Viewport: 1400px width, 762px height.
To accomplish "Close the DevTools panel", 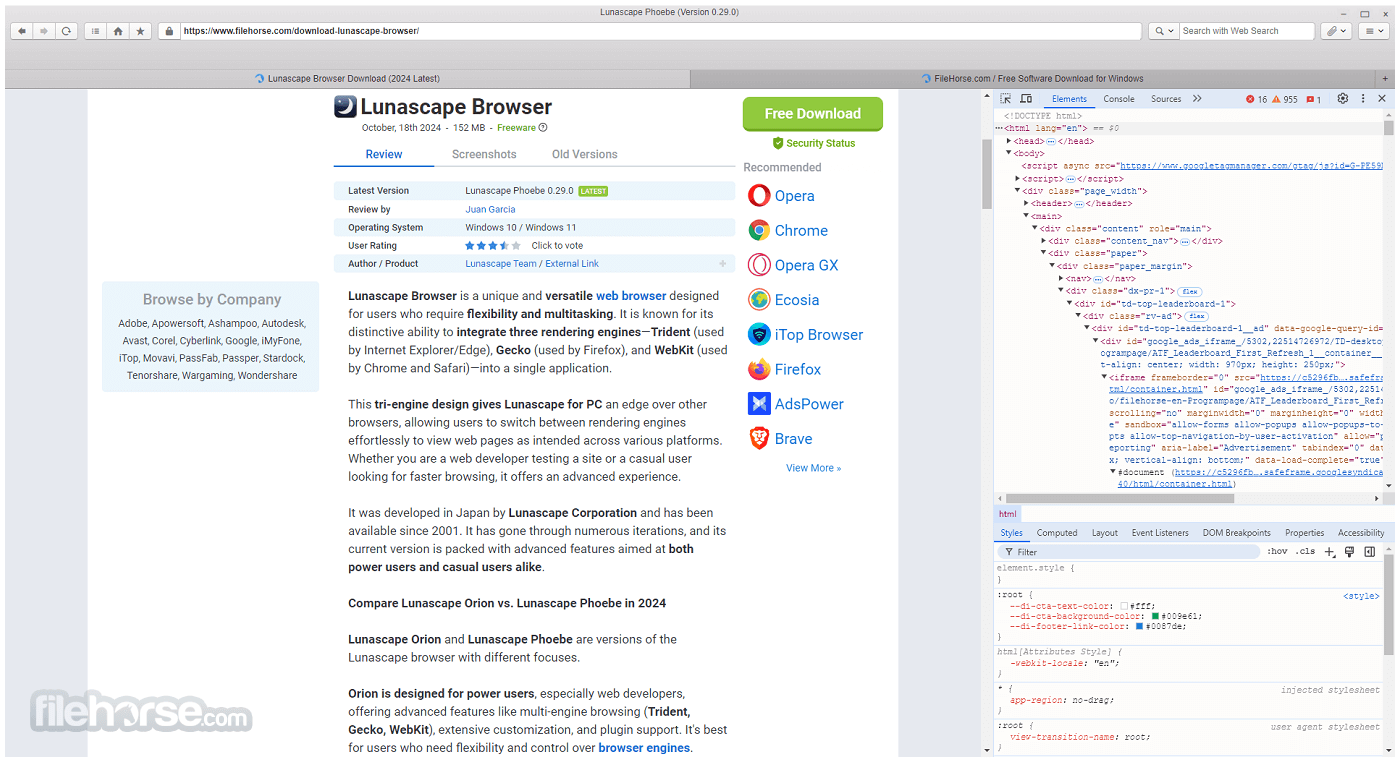I will [1382, 99].
